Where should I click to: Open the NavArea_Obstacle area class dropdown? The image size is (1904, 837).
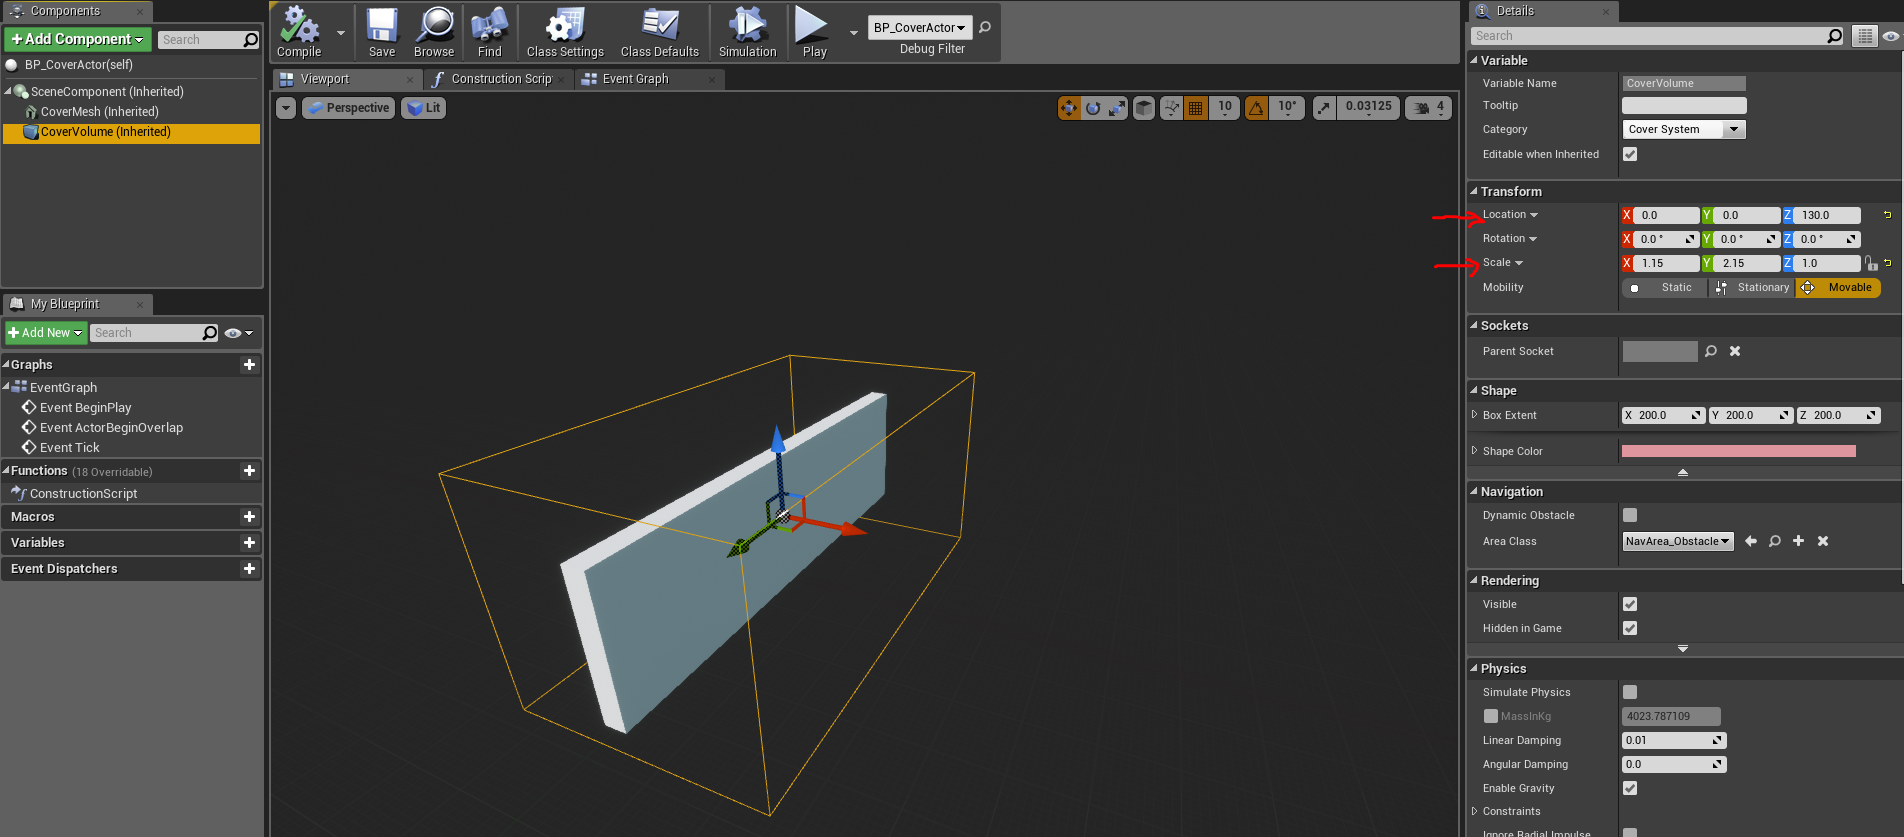1678,541
